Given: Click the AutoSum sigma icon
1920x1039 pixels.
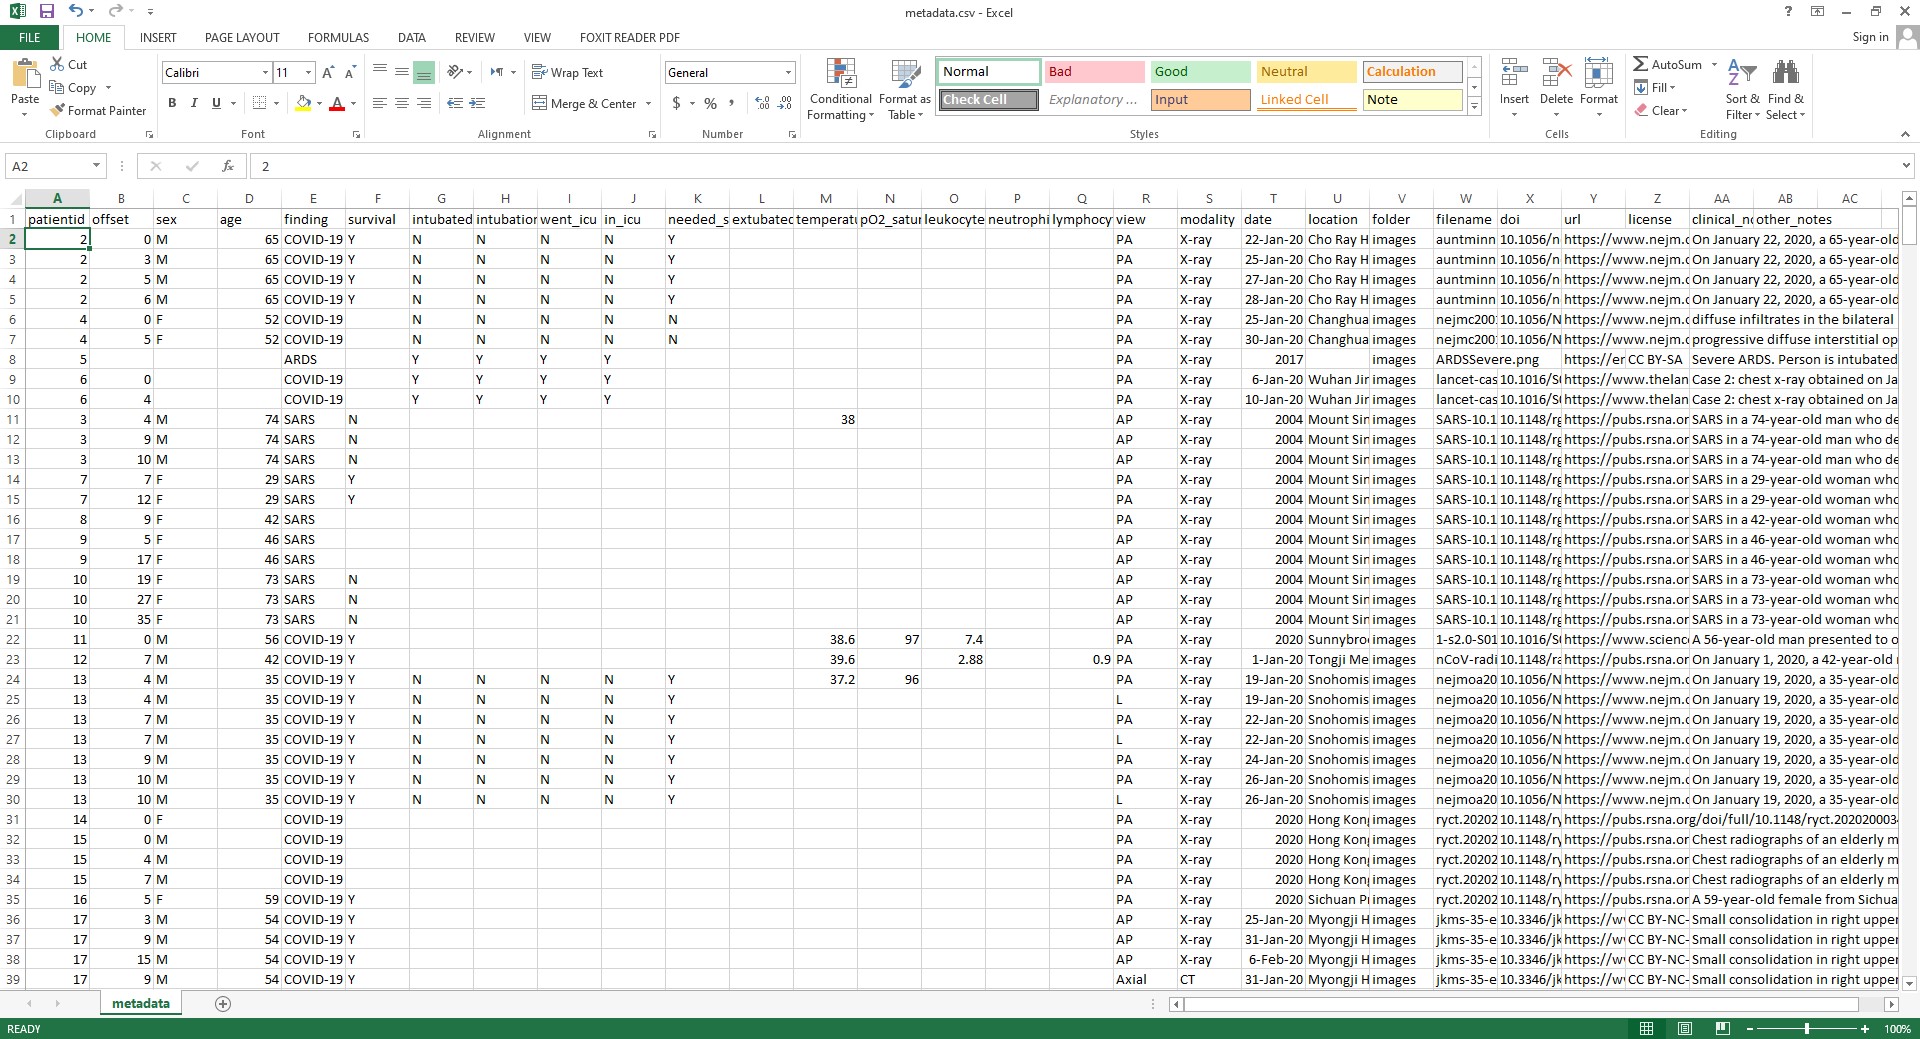Looking at the screenshot, I should [1641, 64].
